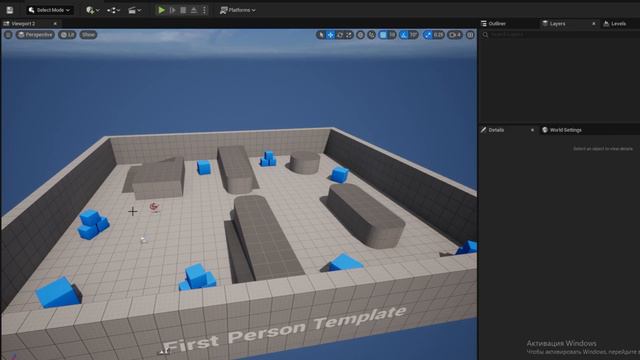The width and height of the screenshot is (640, 360).
Task: Select the First Person Template text on wall
Action: (285, 329)
